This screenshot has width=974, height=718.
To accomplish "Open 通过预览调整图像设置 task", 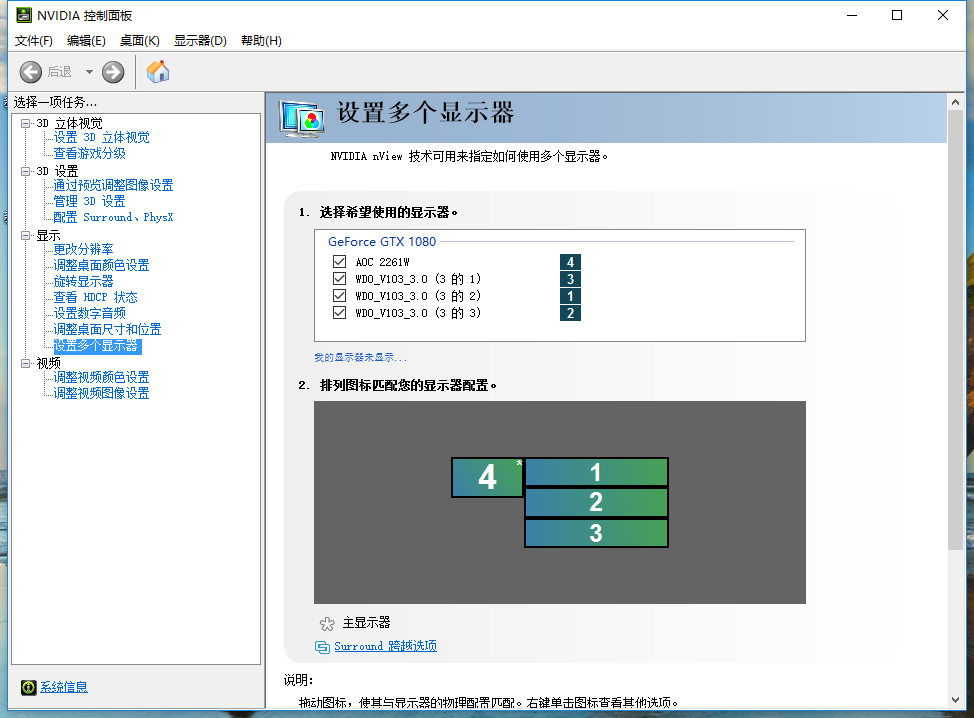I will click(113, 185).
